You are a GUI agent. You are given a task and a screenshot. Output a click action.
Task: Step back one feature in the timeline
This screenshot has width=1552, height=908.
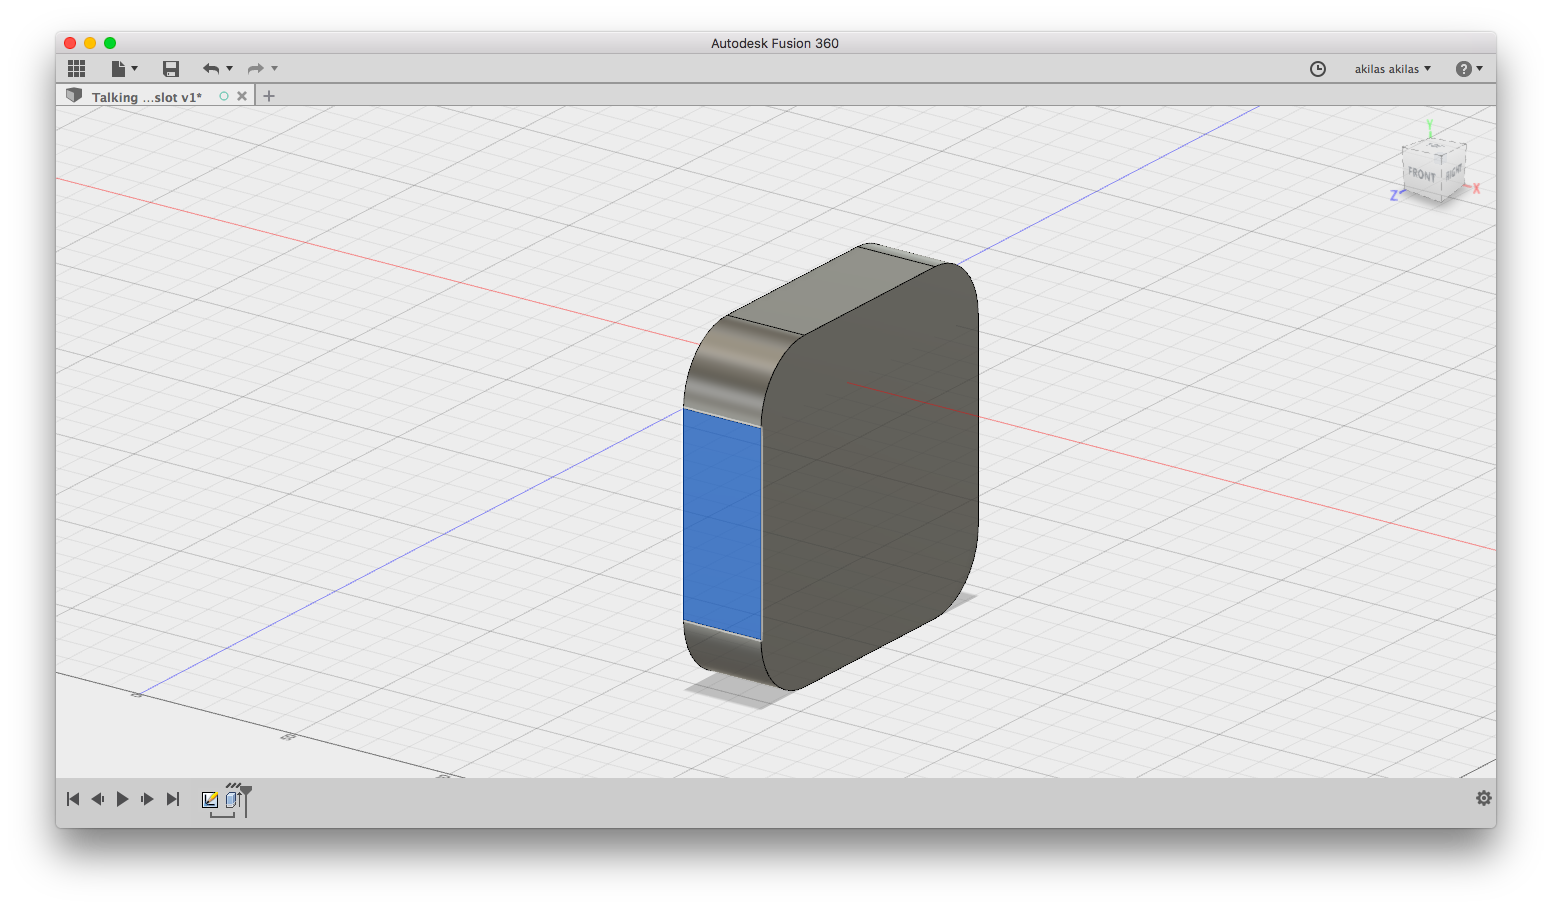point(98,799)
